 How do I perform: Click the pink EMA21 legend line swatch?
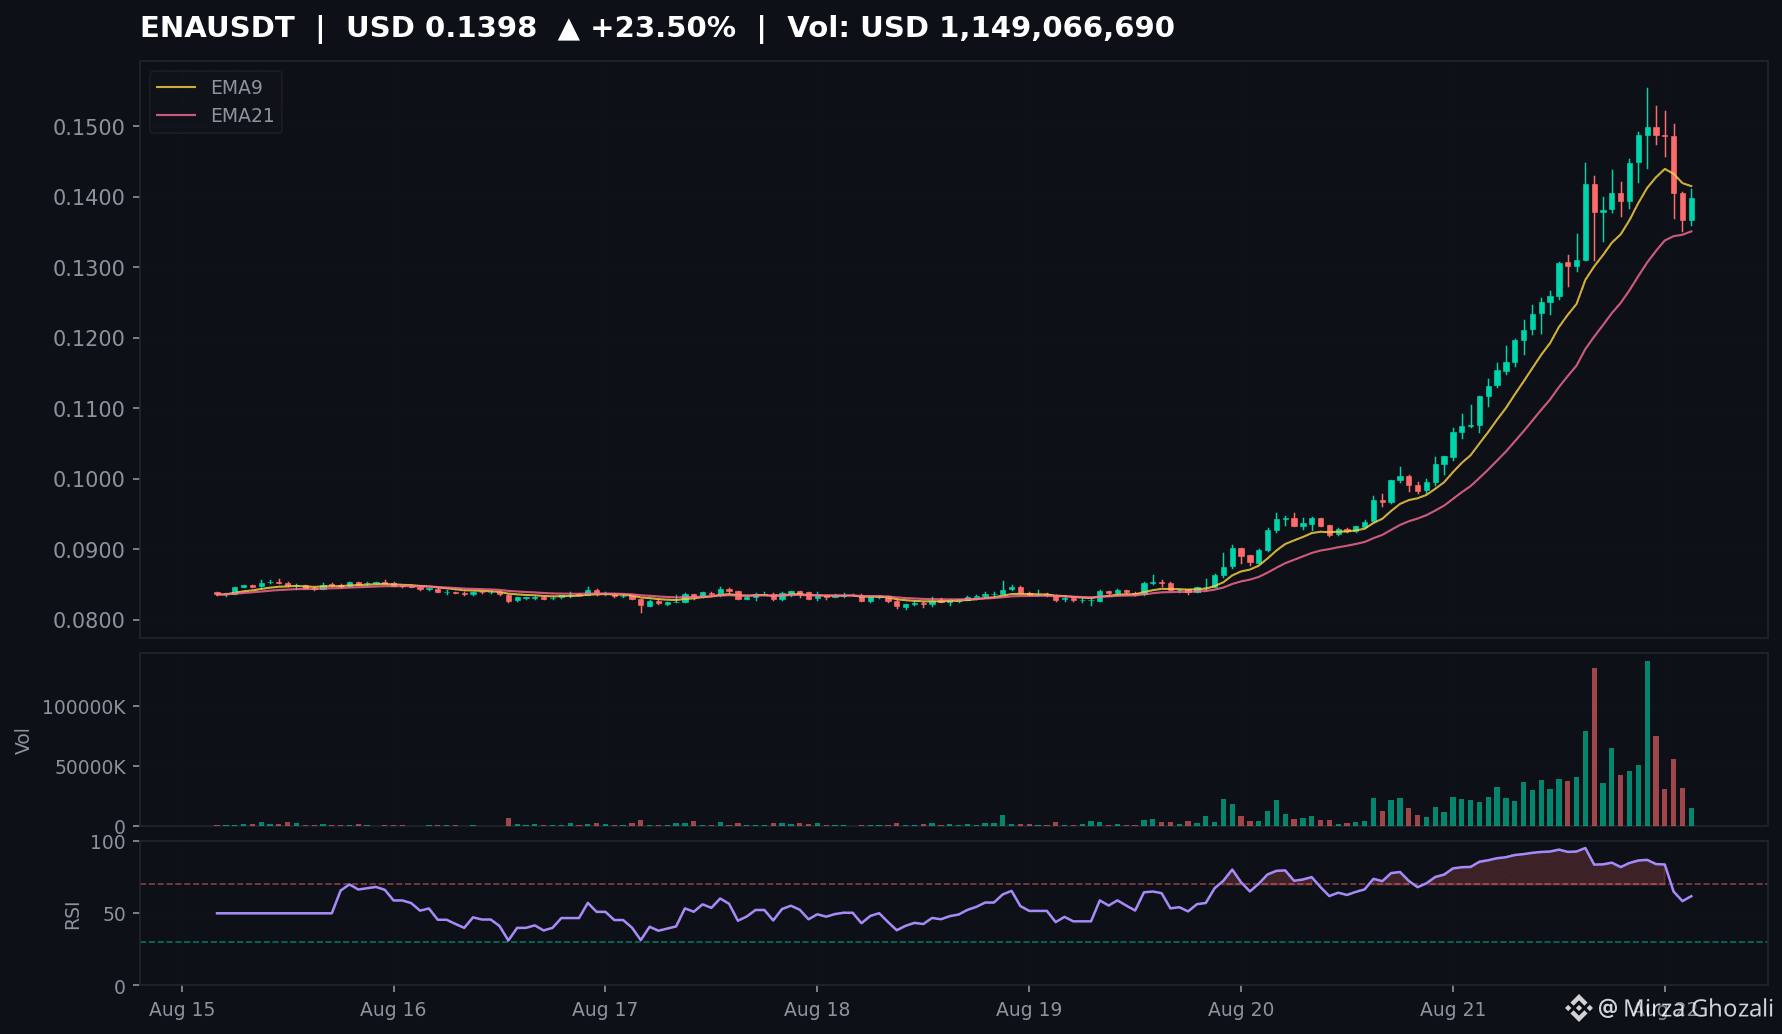point(177,116)
